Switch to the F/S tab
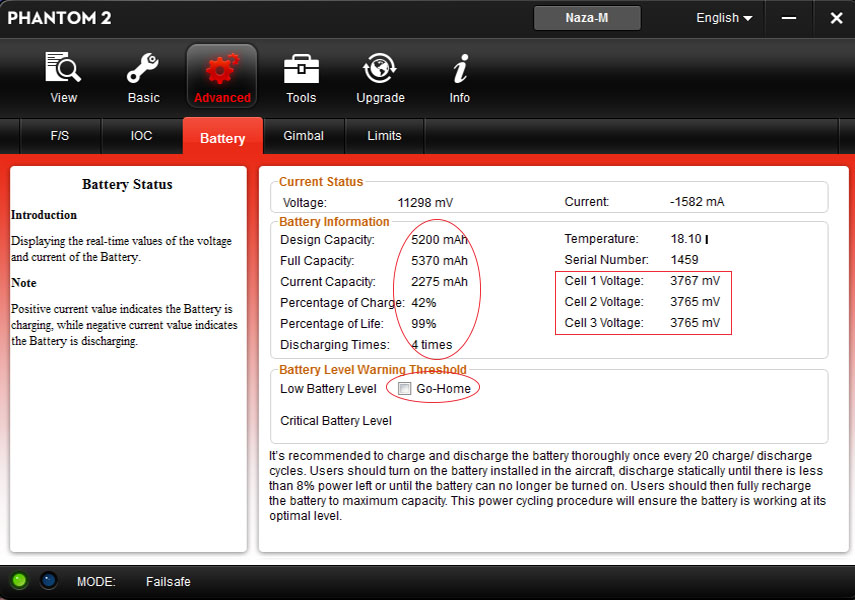The image size is (855, 600). (60, 136)
